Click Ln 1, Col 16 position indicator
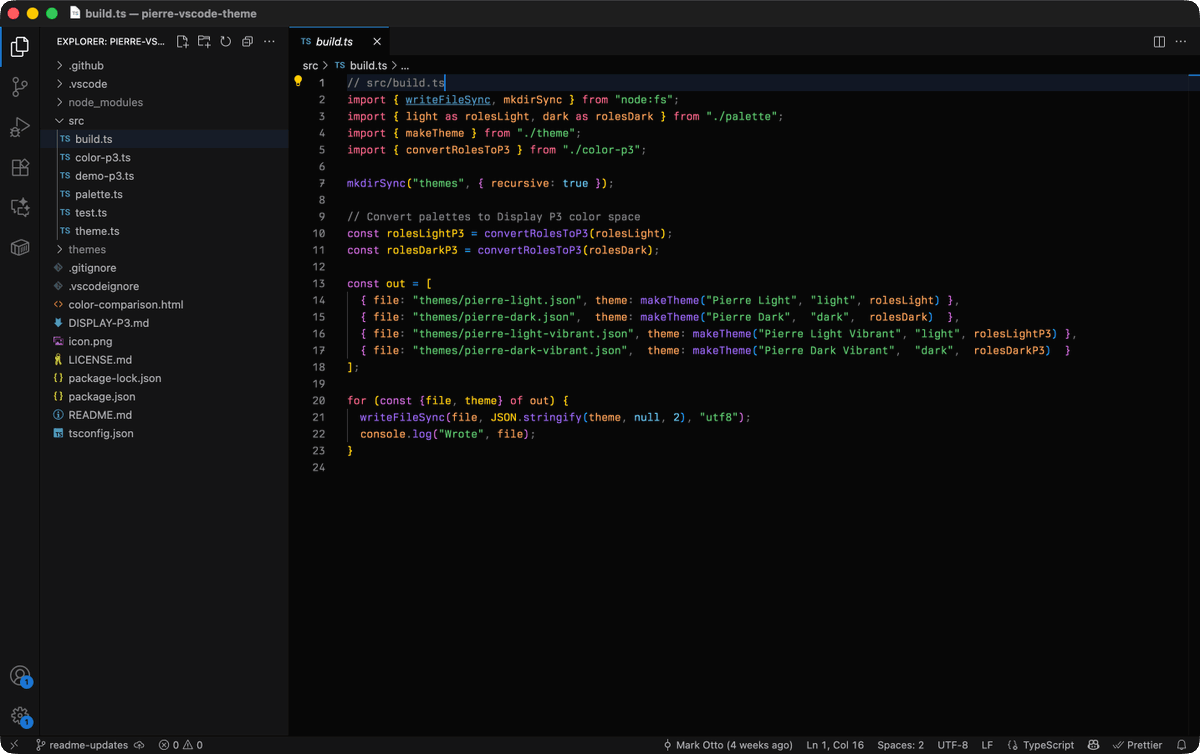The height and width of the screenshot is (754, 1200). coord(835,745)
